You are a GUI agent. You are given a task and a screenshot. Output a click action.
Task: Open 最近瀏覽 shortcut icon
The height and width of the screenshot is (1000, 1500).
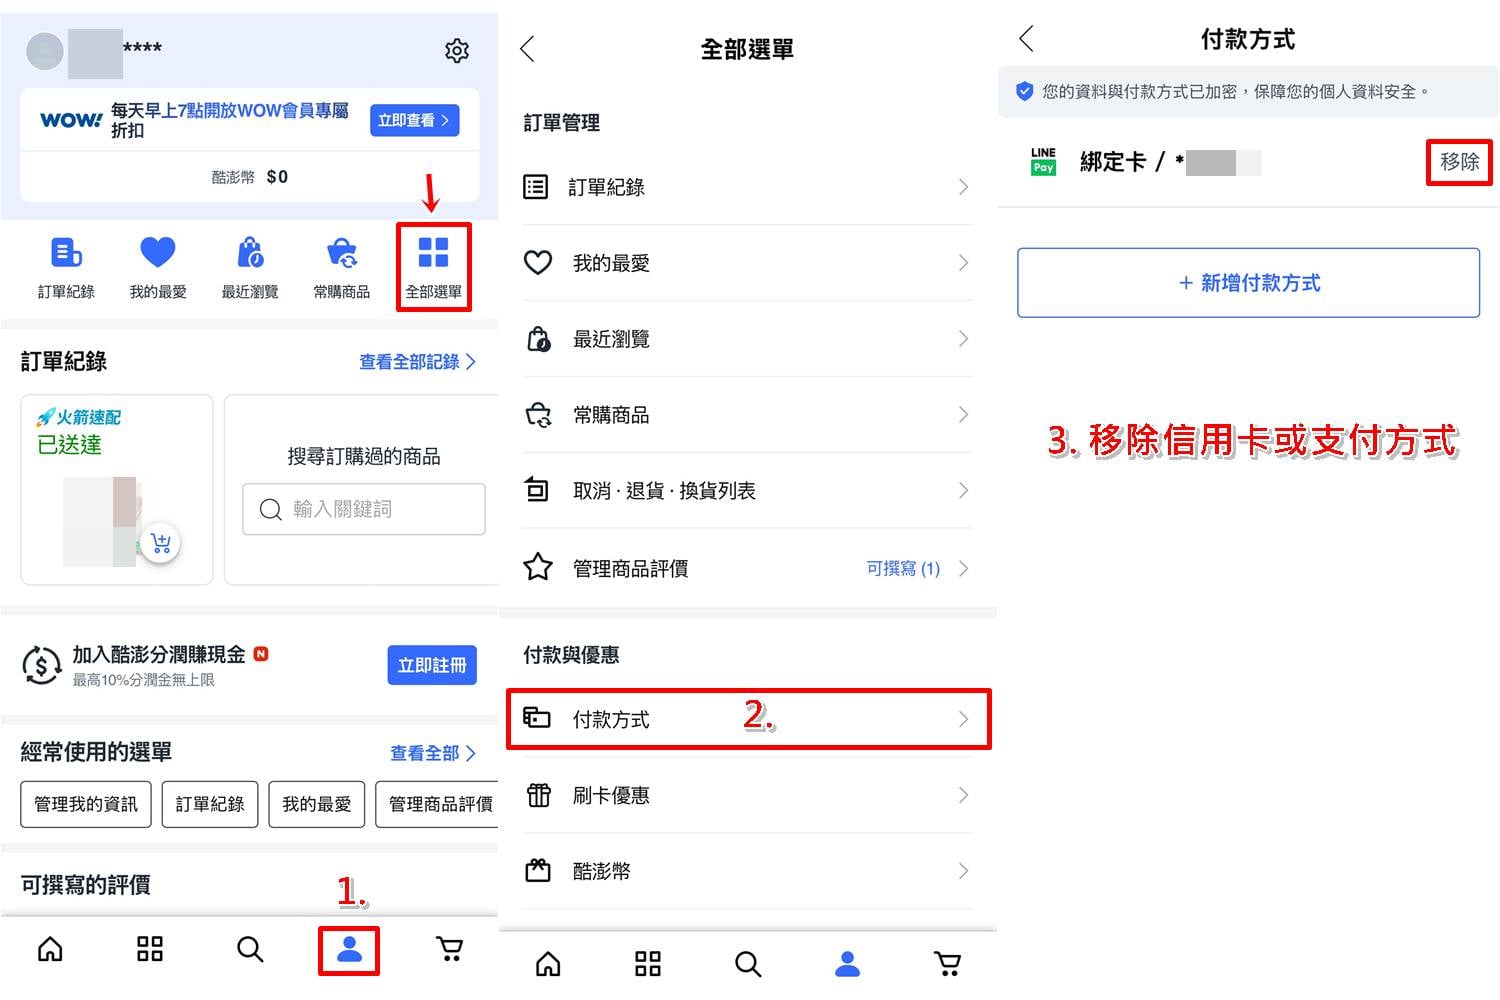250,252
